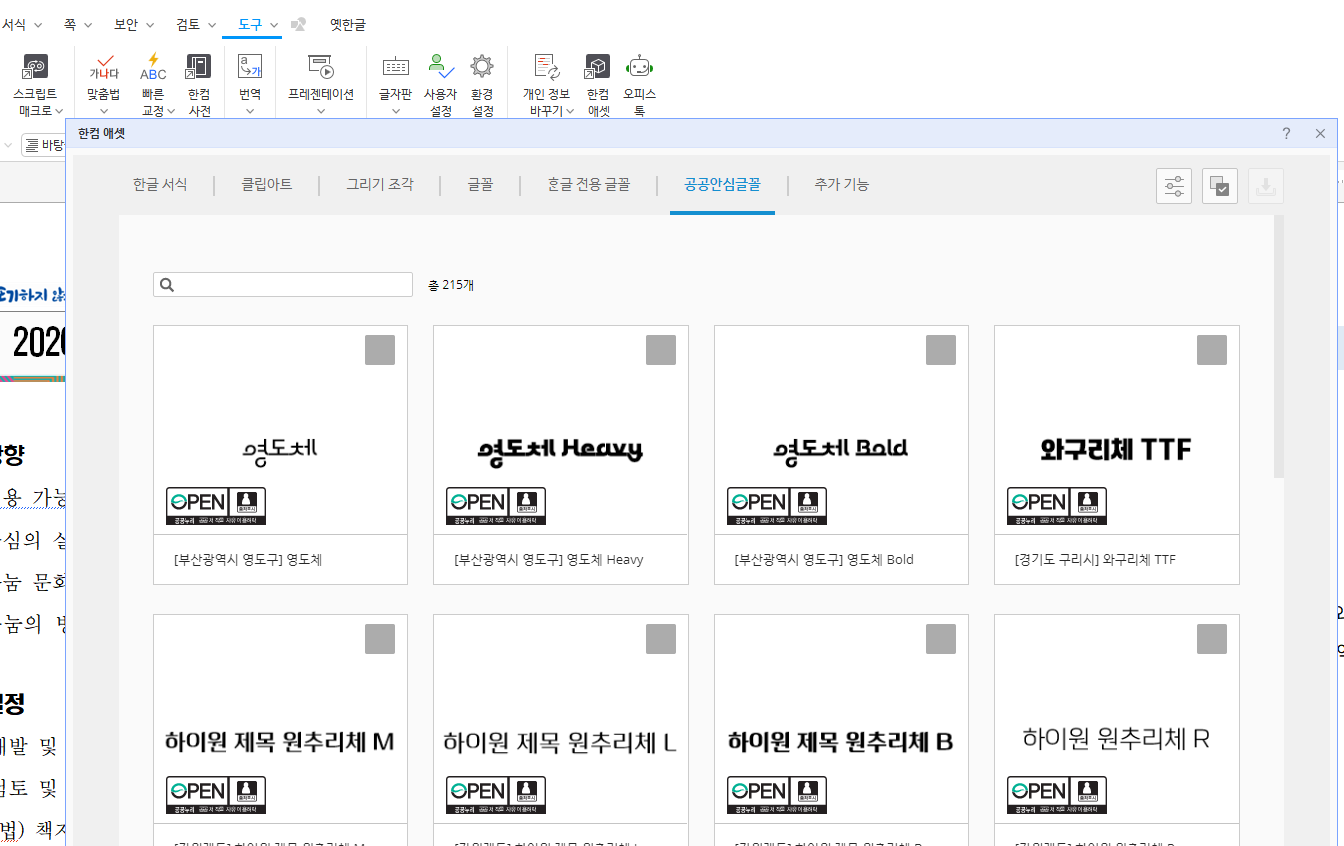1344x846 pixels.
Task: Switch to the 한글 서식 tab
Action: click(160, 185)
